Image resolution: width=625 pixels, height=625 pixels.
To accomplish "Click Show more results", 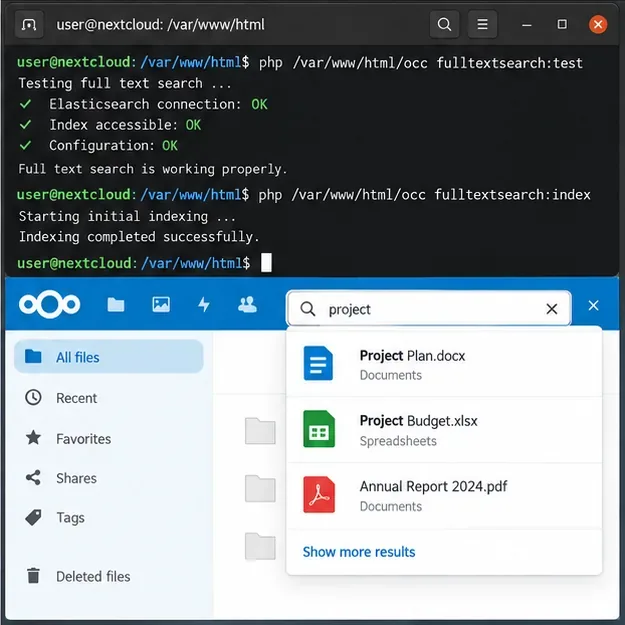I will click(x=359, y=552).
